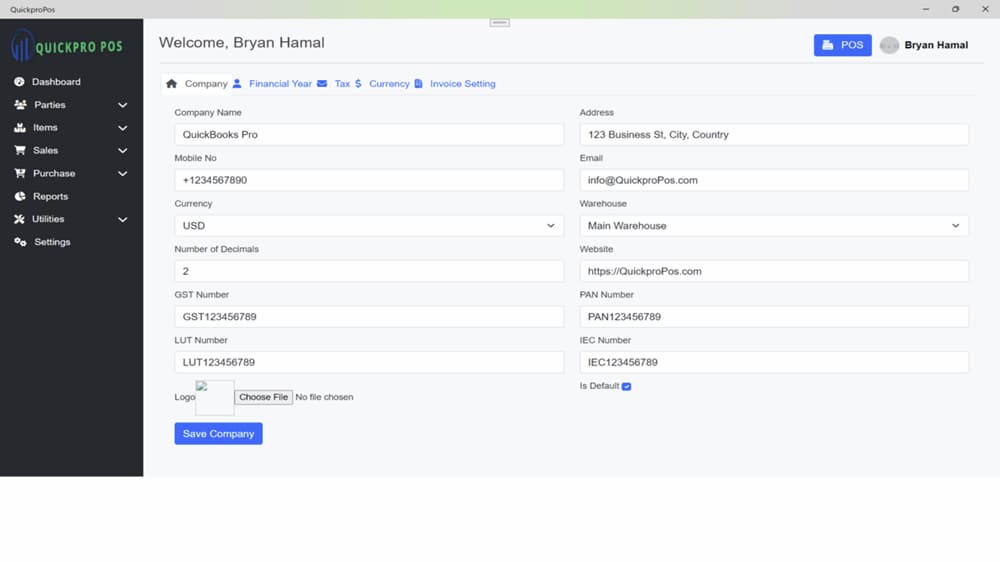Click the Company Name input field

pos(369,135)
